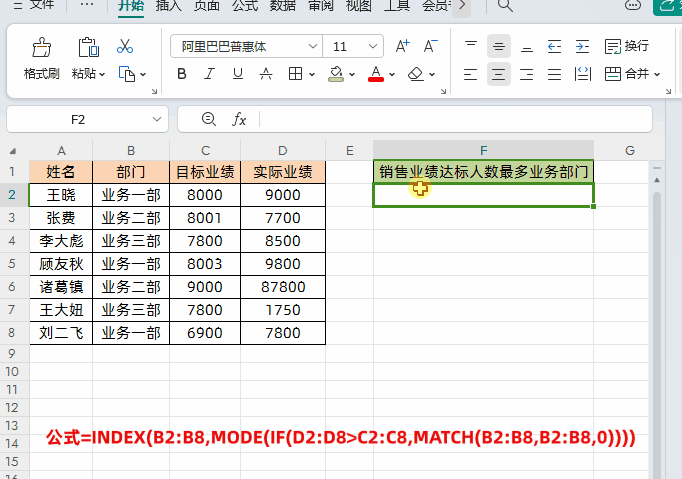Open Clear eraser dropdown arrow
This screenshot has width=682, height=479.
click(x=432, y=74)
